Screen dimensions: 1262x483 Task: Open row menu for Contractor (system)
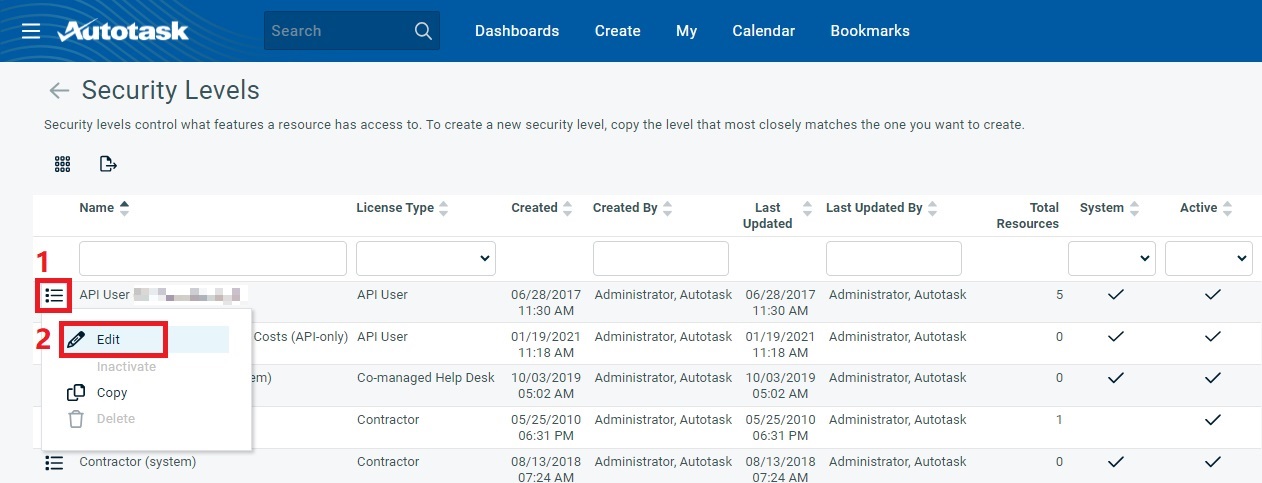click(54, 462)
